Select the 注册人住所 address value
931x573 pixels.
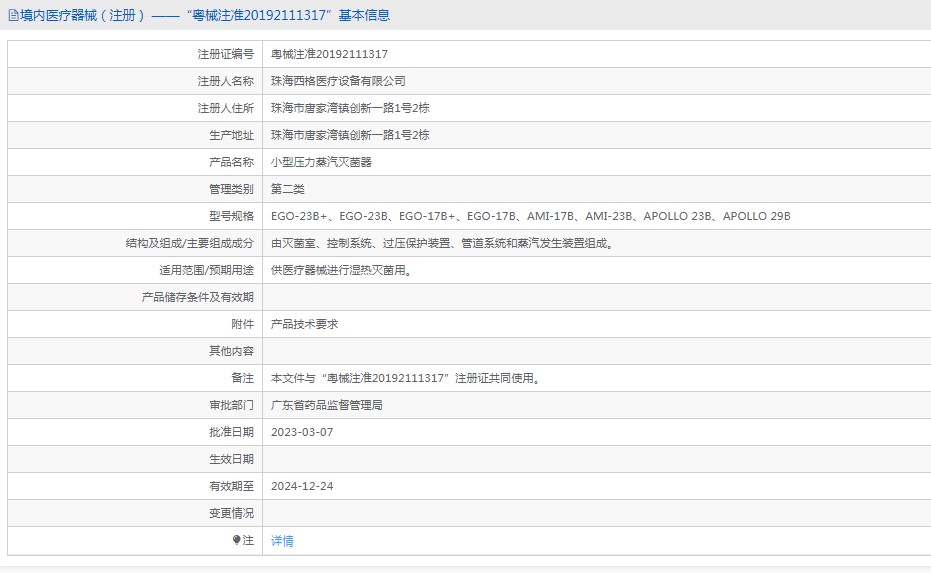click(350, 108)
